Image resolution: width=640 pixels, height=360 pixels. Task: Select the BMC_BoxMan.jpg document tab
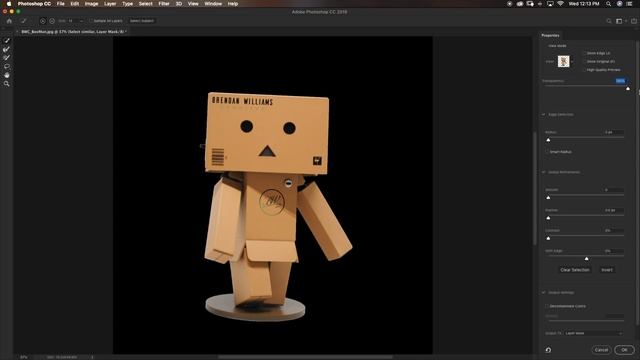click(x=73, y=31)
